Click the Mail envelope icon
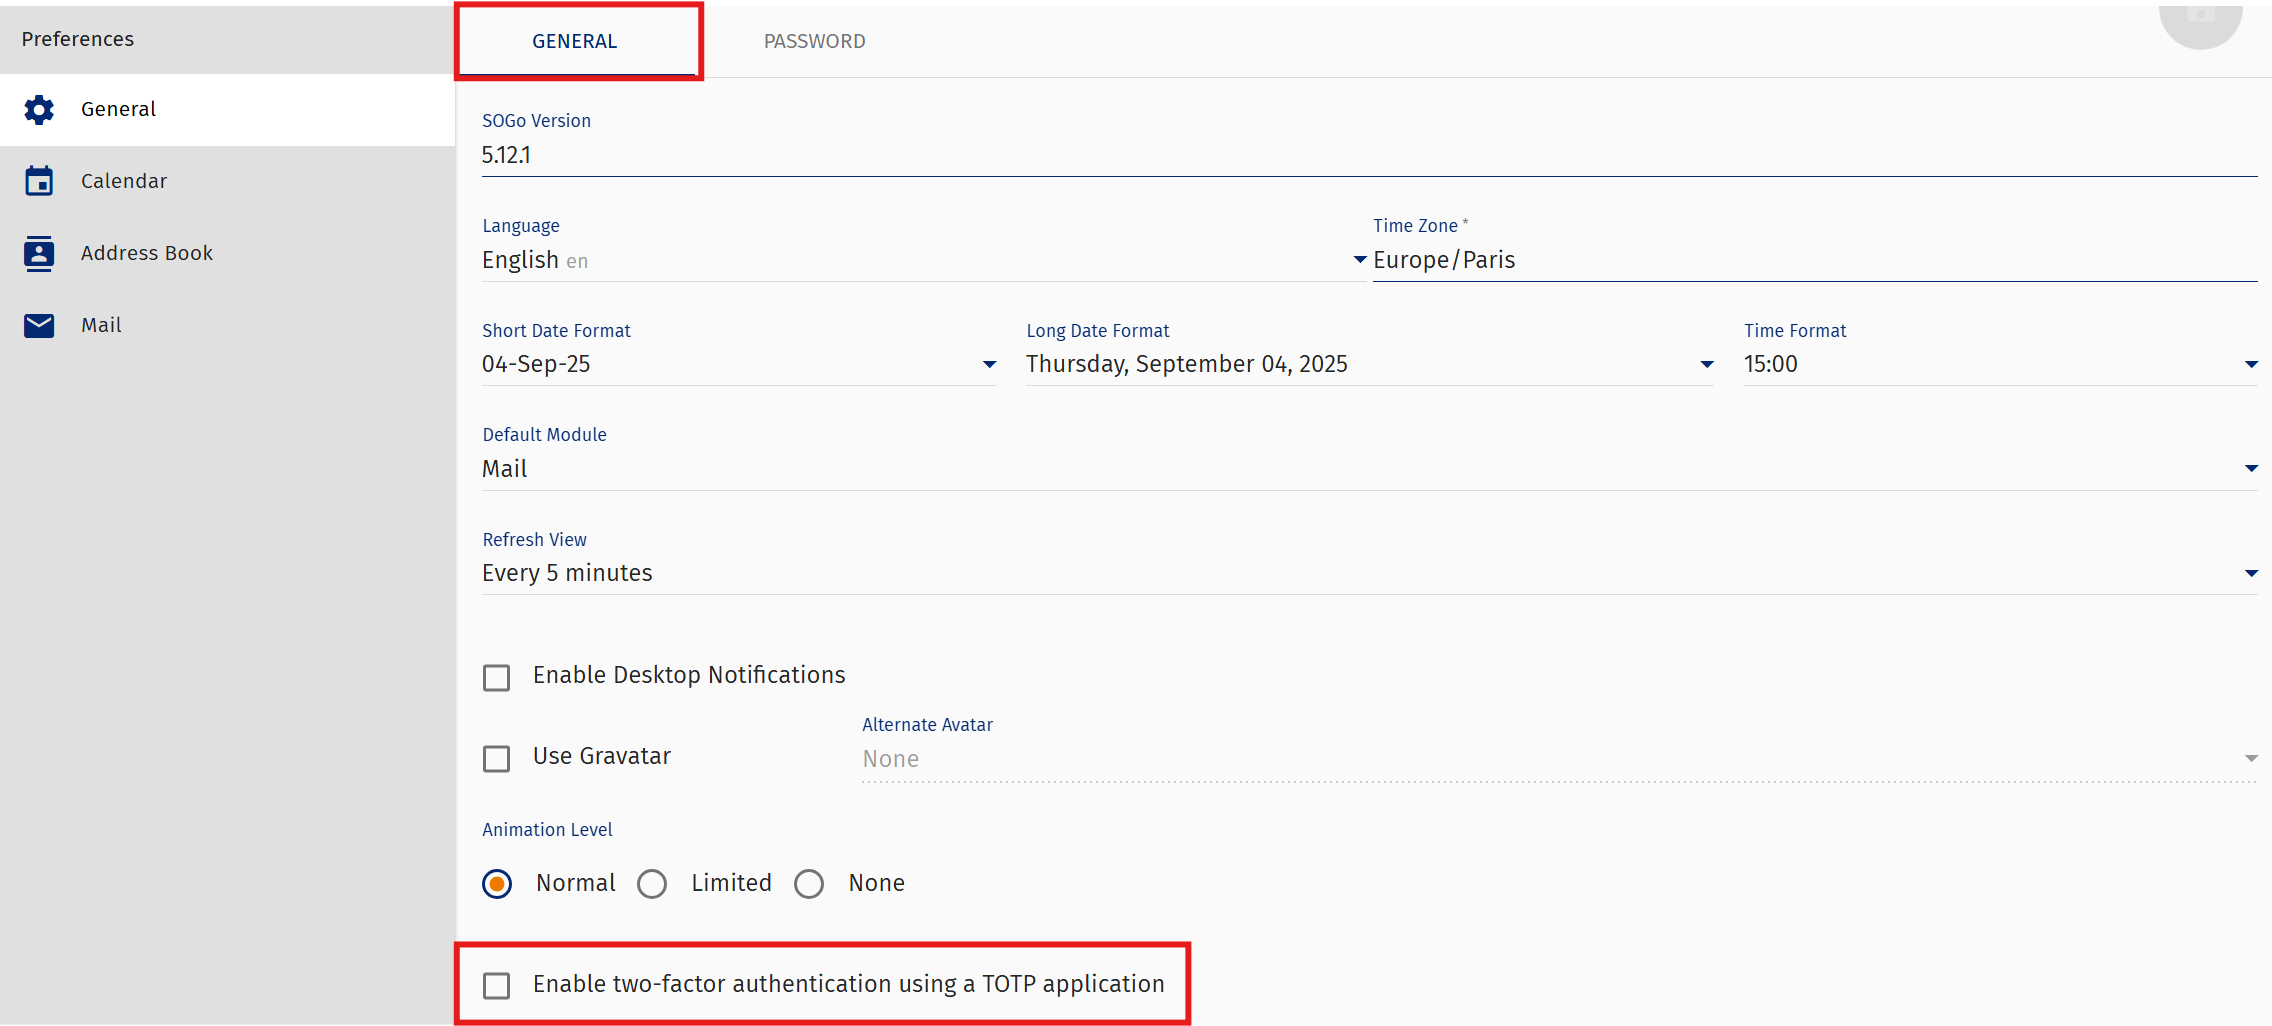Viewport: 2272px width, 1026px height. coord(39,325)
